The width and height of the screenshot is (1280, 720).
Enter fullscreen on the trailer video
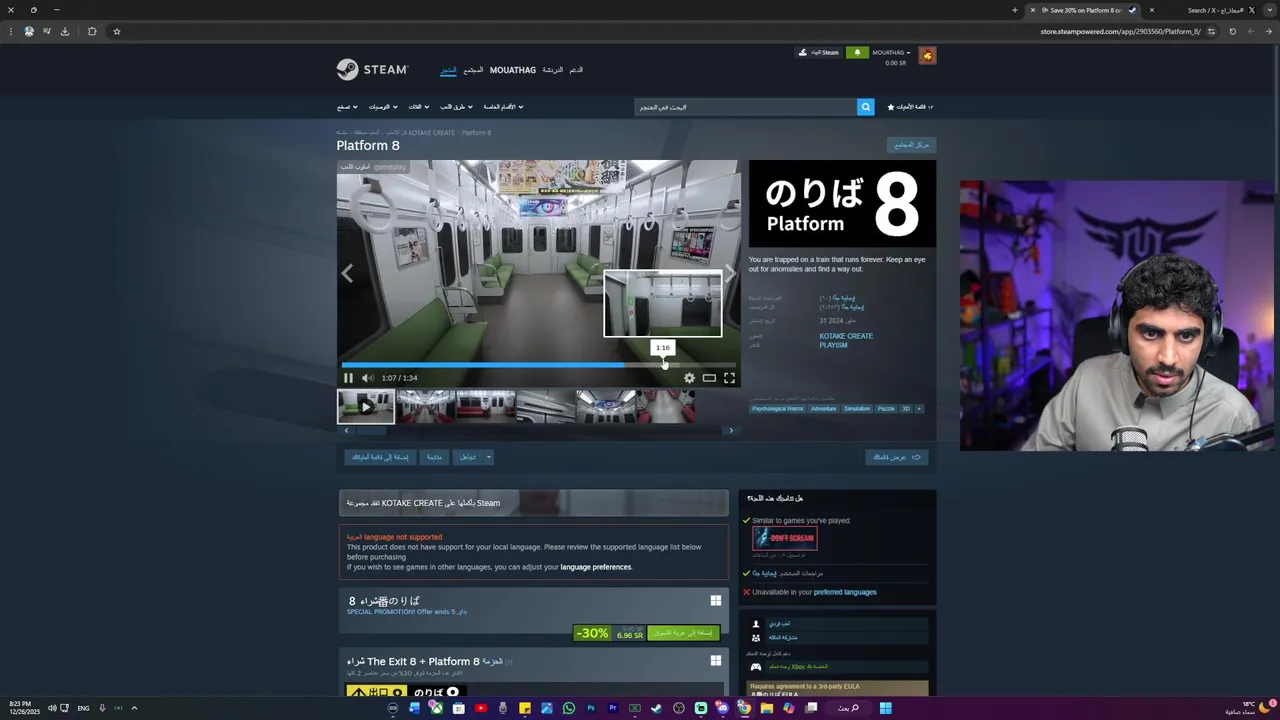tap(729, 378)
